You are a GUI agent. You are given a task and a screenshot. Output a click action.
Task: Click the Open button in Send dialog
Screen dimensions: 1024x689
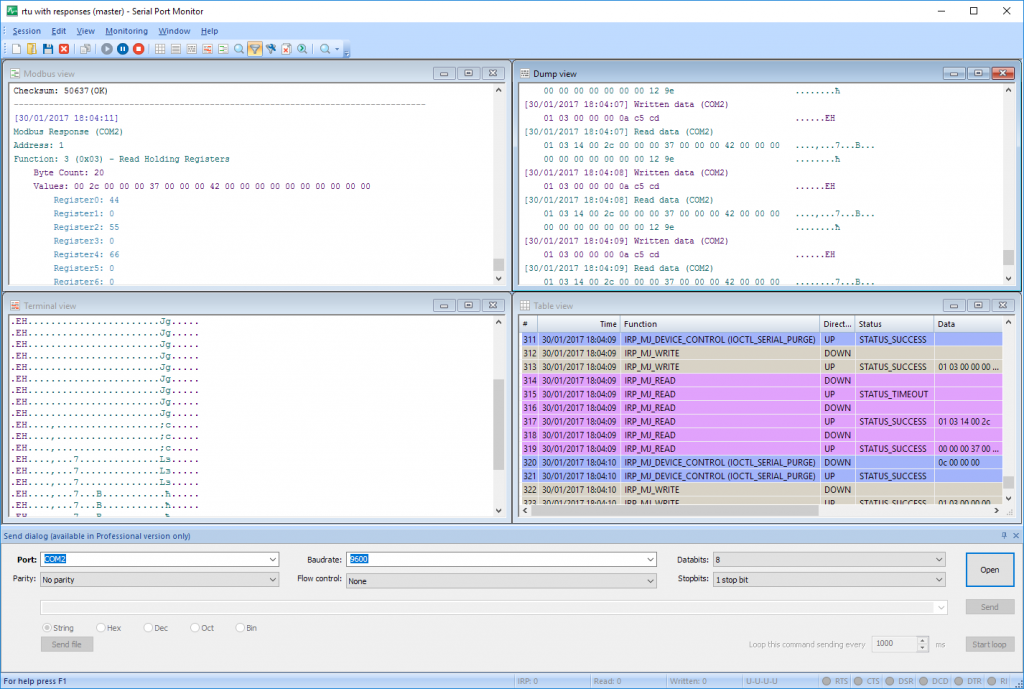(x=989, y=569)
